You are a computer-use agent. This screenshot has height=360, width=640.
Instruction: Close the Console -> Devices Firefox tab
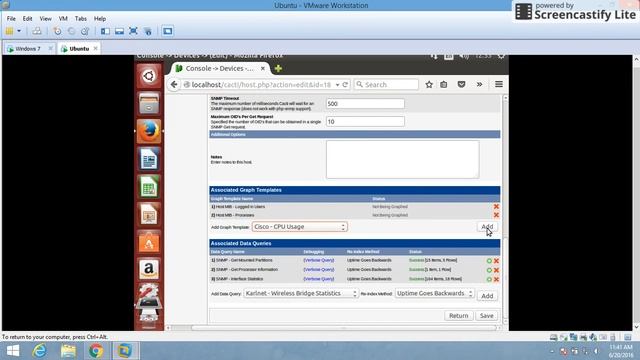coord(263,69)
